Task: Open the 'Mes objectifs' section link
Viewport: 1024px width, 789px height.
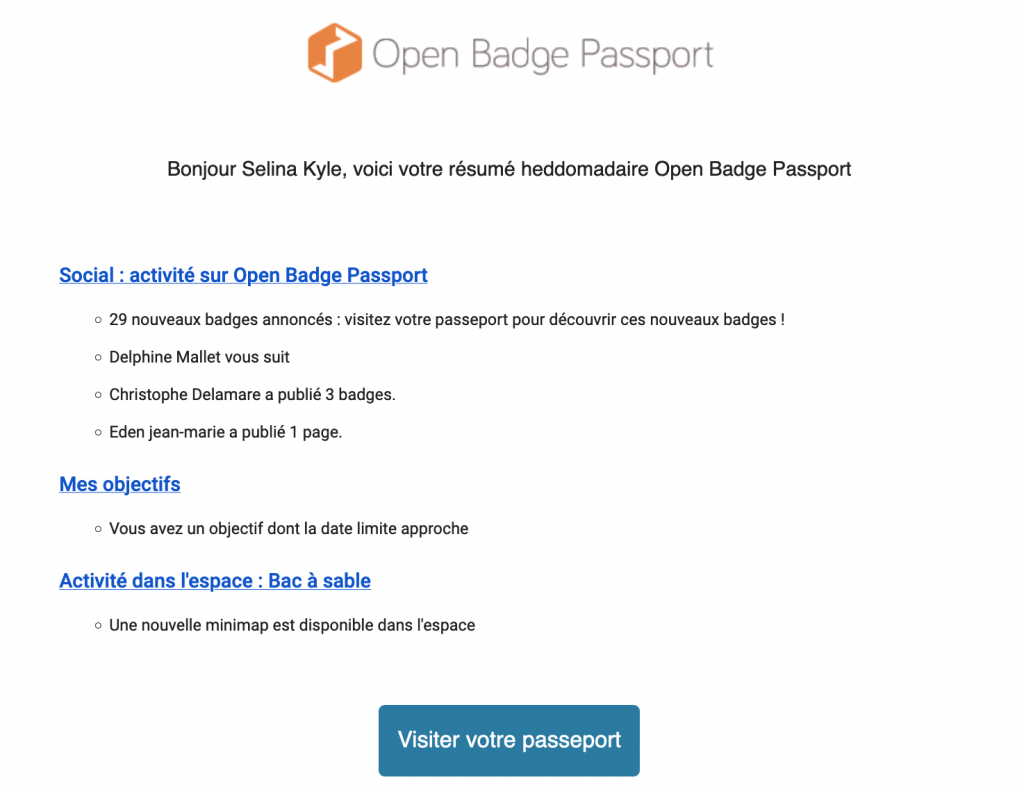Action: (119, 484)
